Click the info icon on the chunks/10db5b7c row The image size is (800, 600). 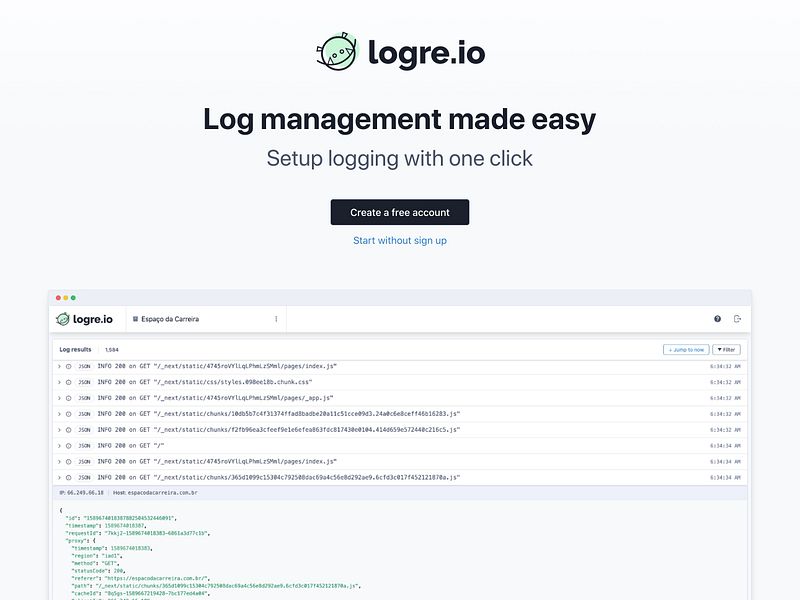pyautogui.click(x=68, y=414)
